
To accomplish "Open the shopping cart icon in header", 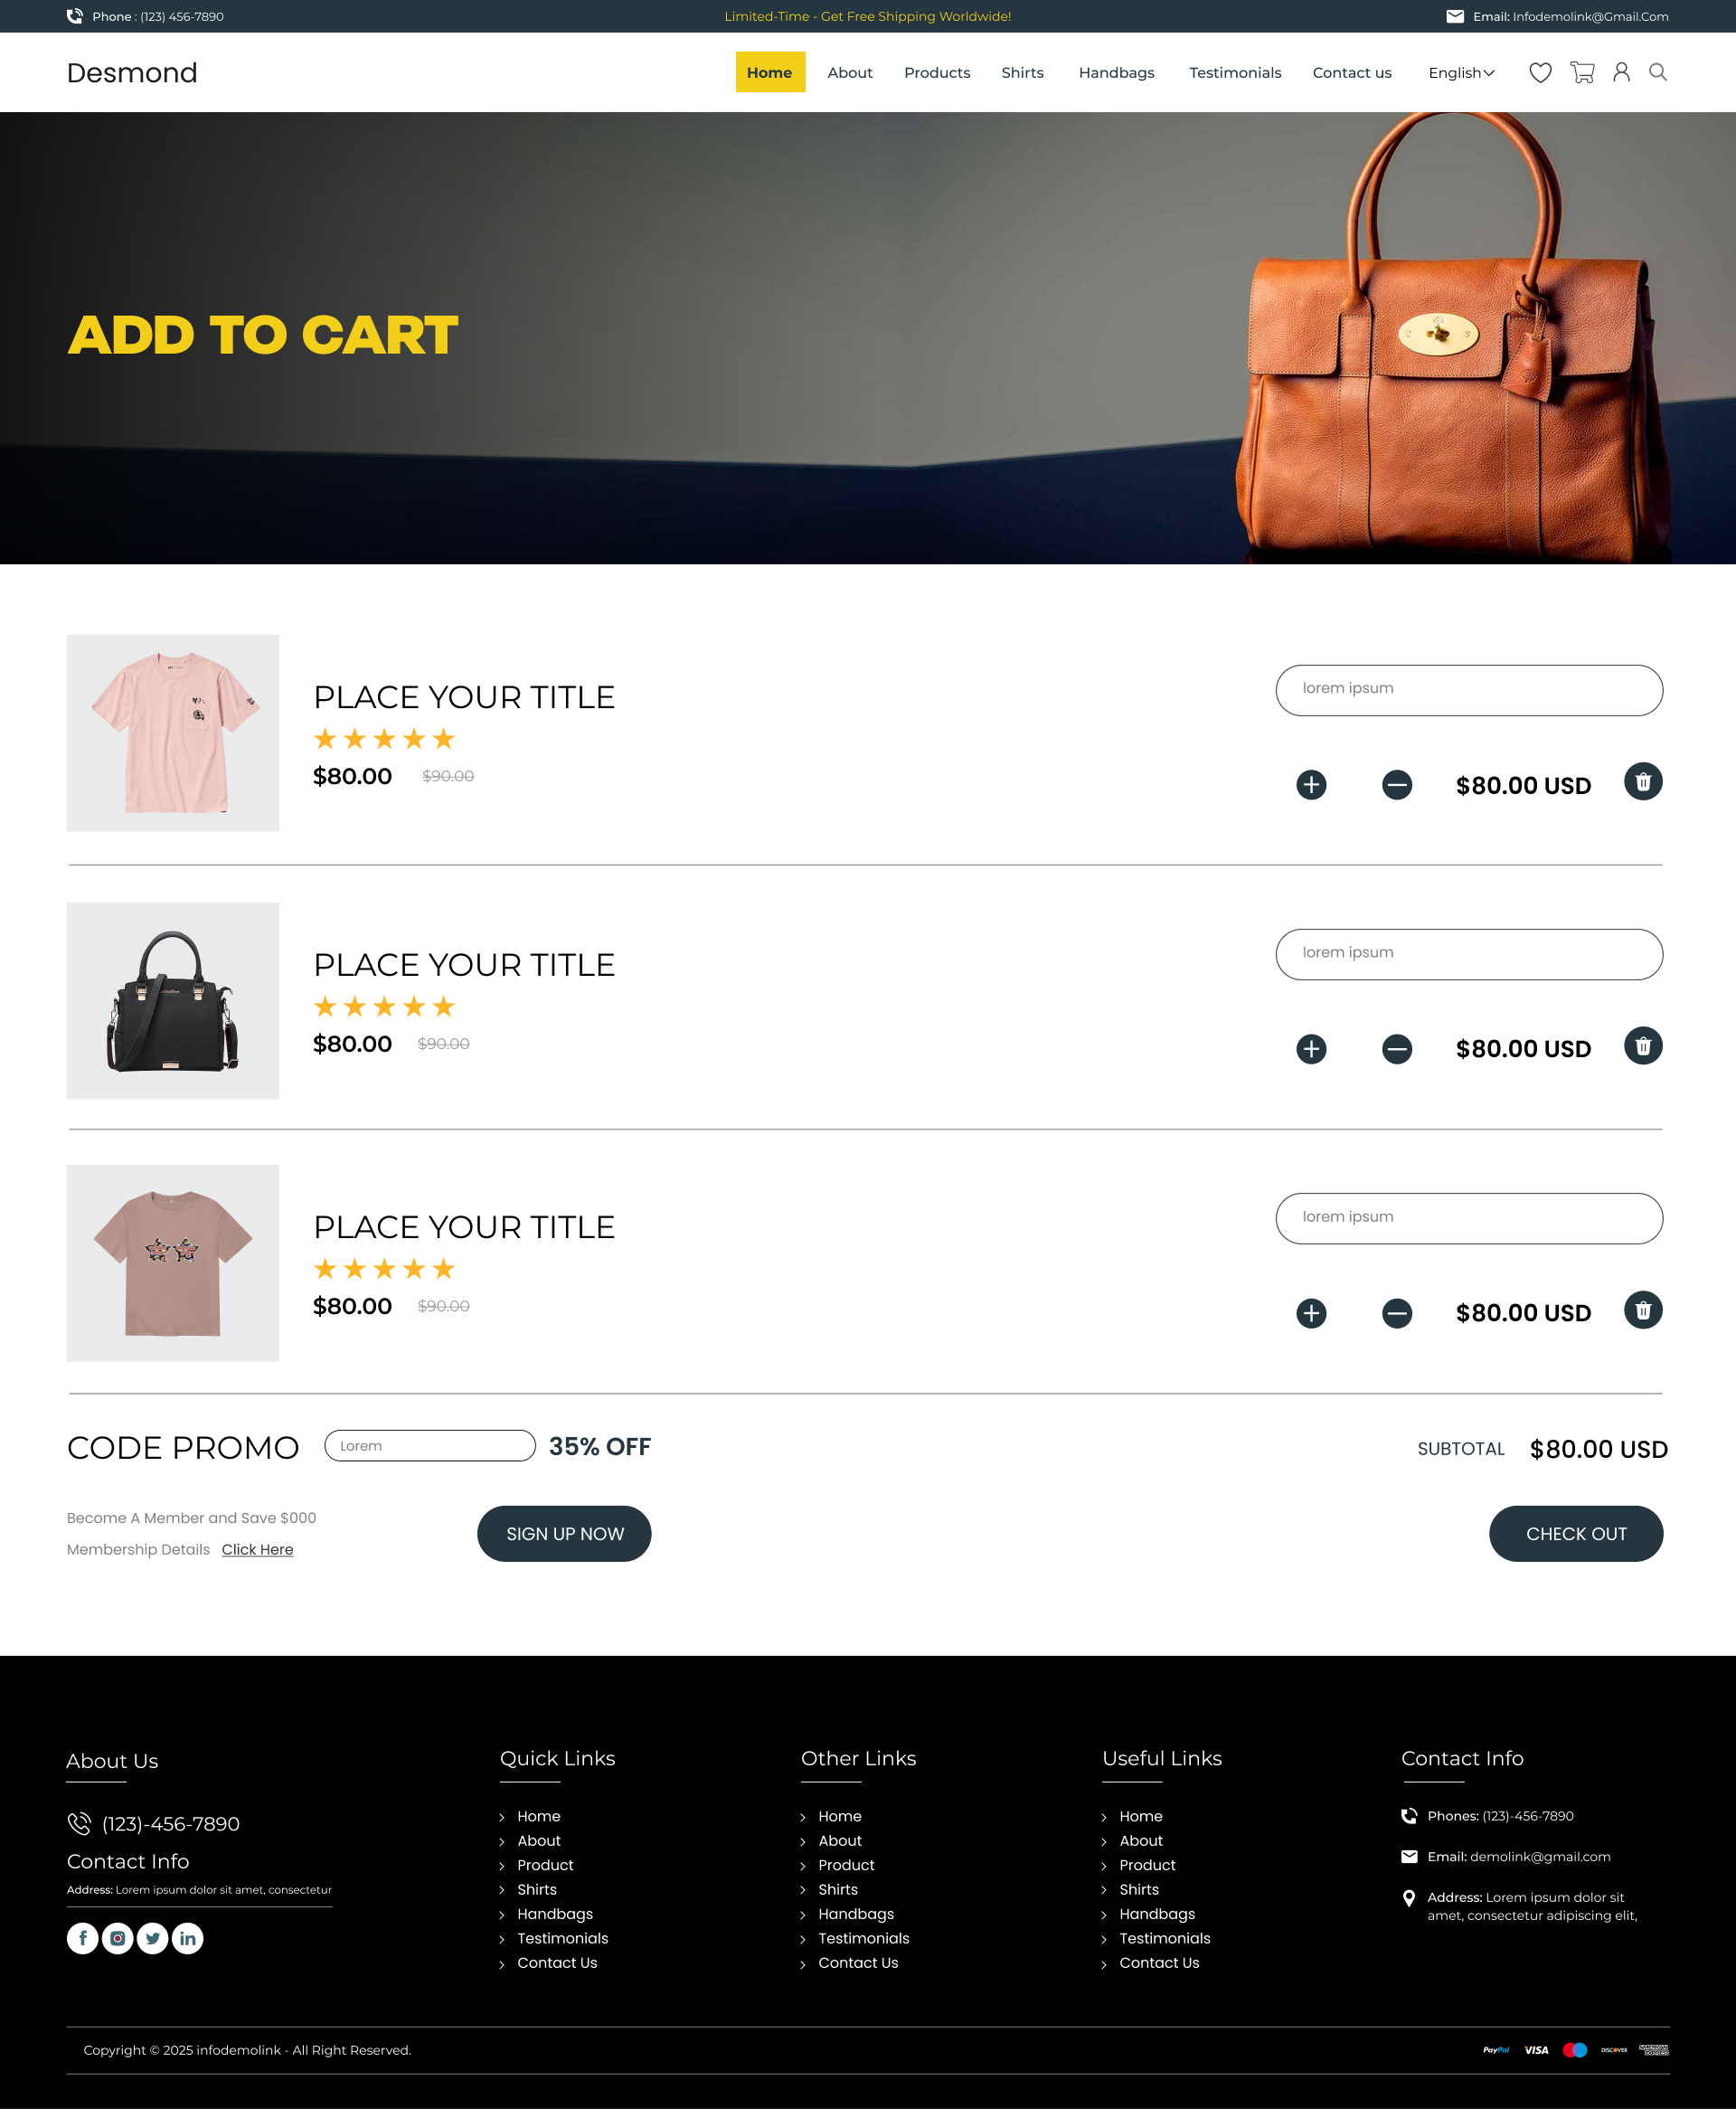I will click(x=1582, y=72).
